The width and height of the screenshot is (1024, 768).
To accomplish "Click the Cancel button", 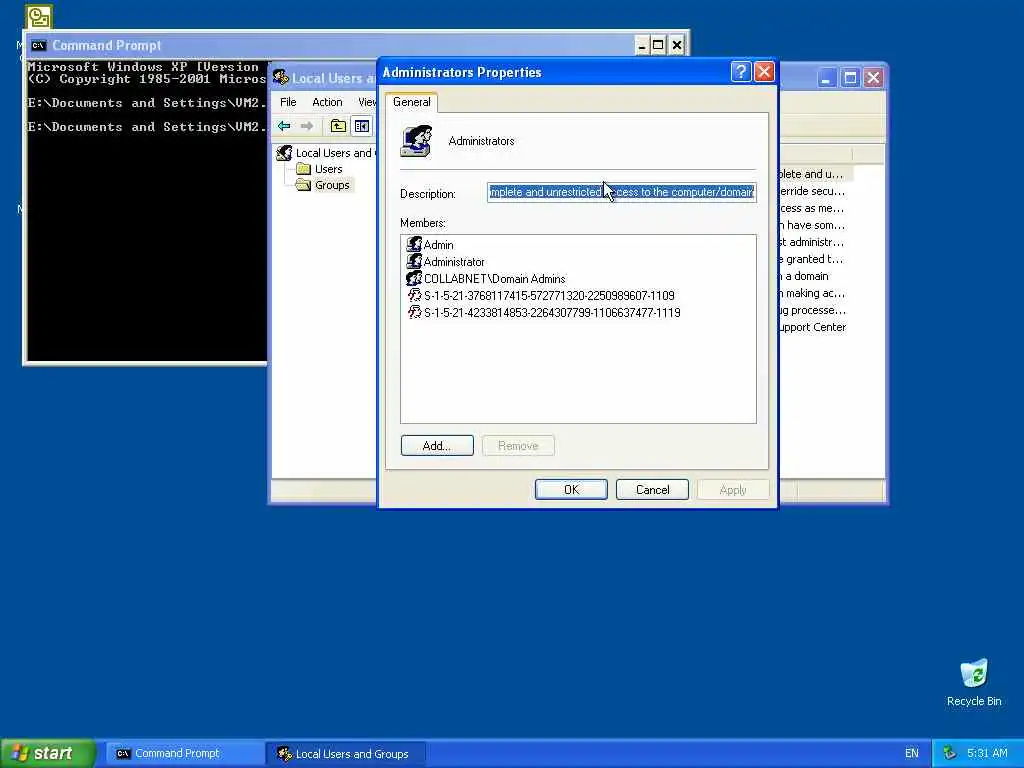I will [x=652, y=489].
